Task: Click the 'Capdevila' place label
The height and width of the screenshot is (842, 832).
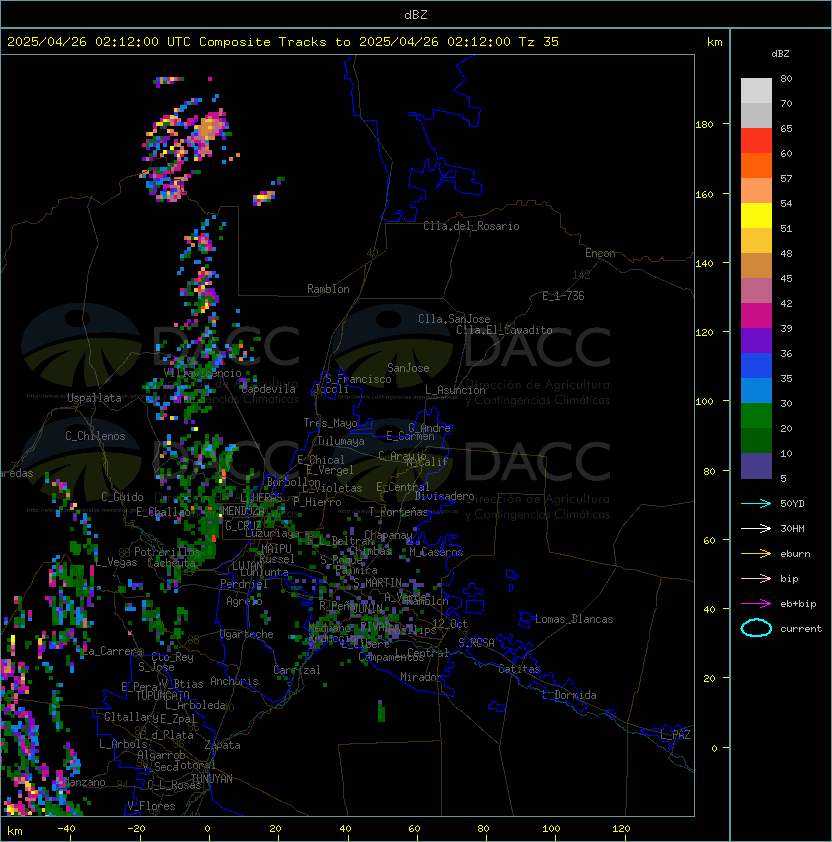Action: pyautogui.click(x=268, y=389)
